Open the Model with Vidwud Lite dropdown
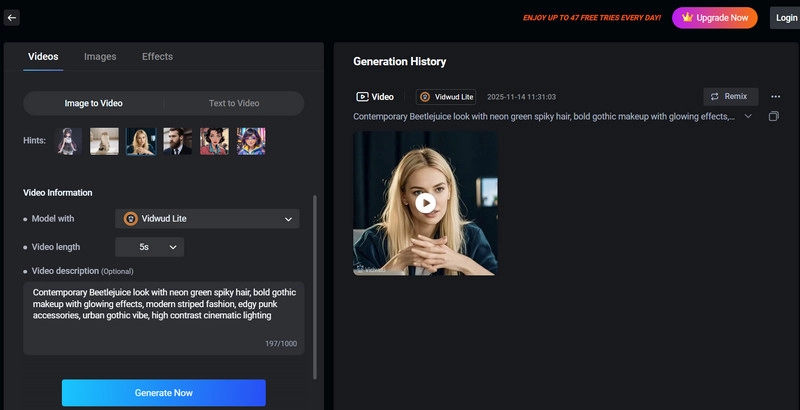Viewport: 800px width, 410px height. click(207, 218)
